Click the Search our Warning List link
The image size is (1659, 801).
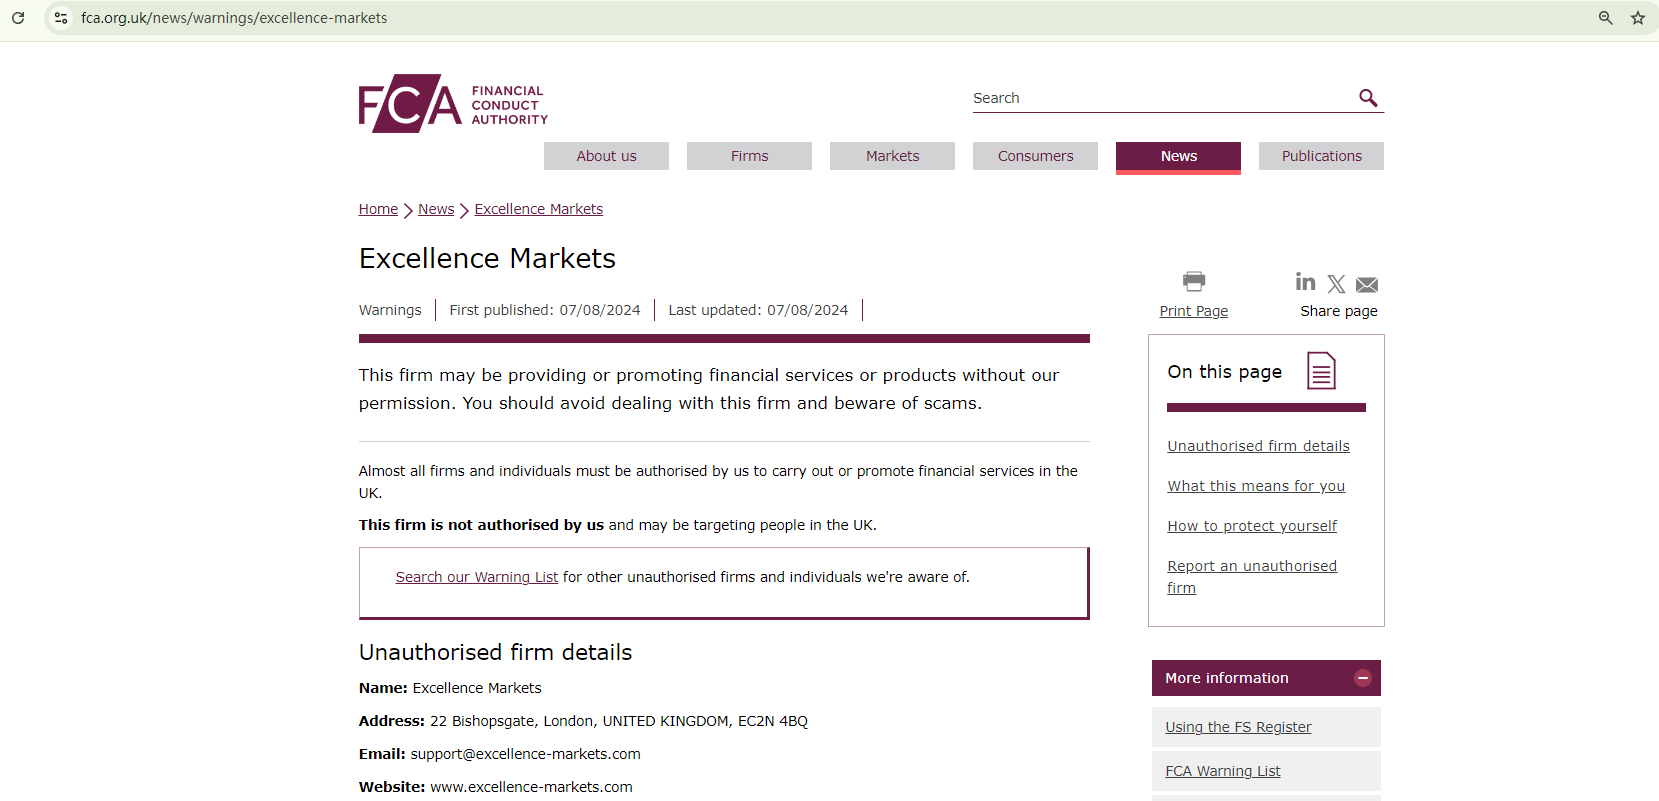click(476, 577)
